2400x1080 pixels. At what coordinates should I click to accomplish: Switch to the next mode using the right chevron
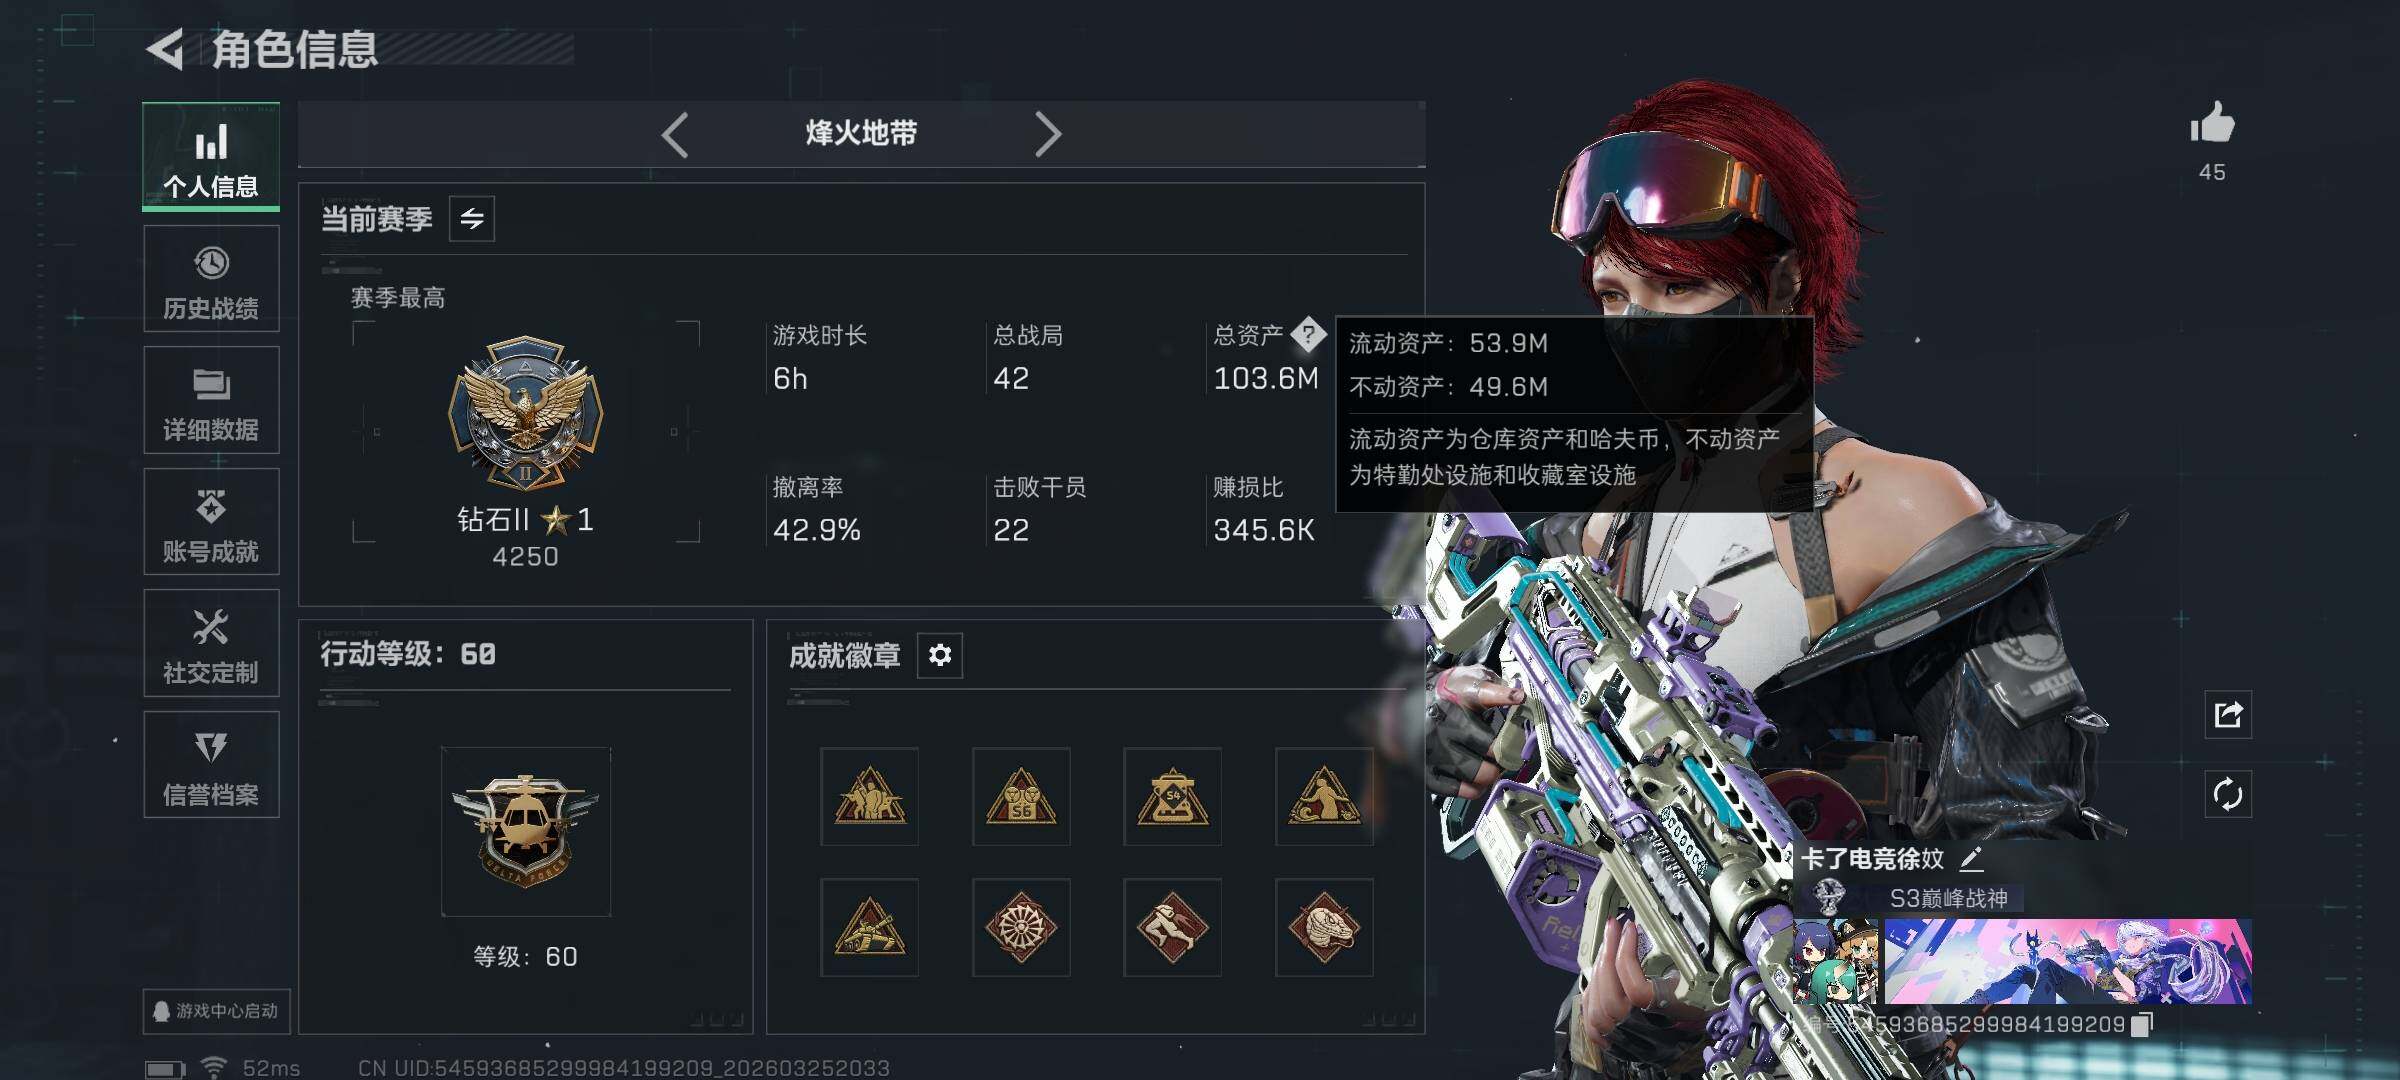click(1047, 134)
